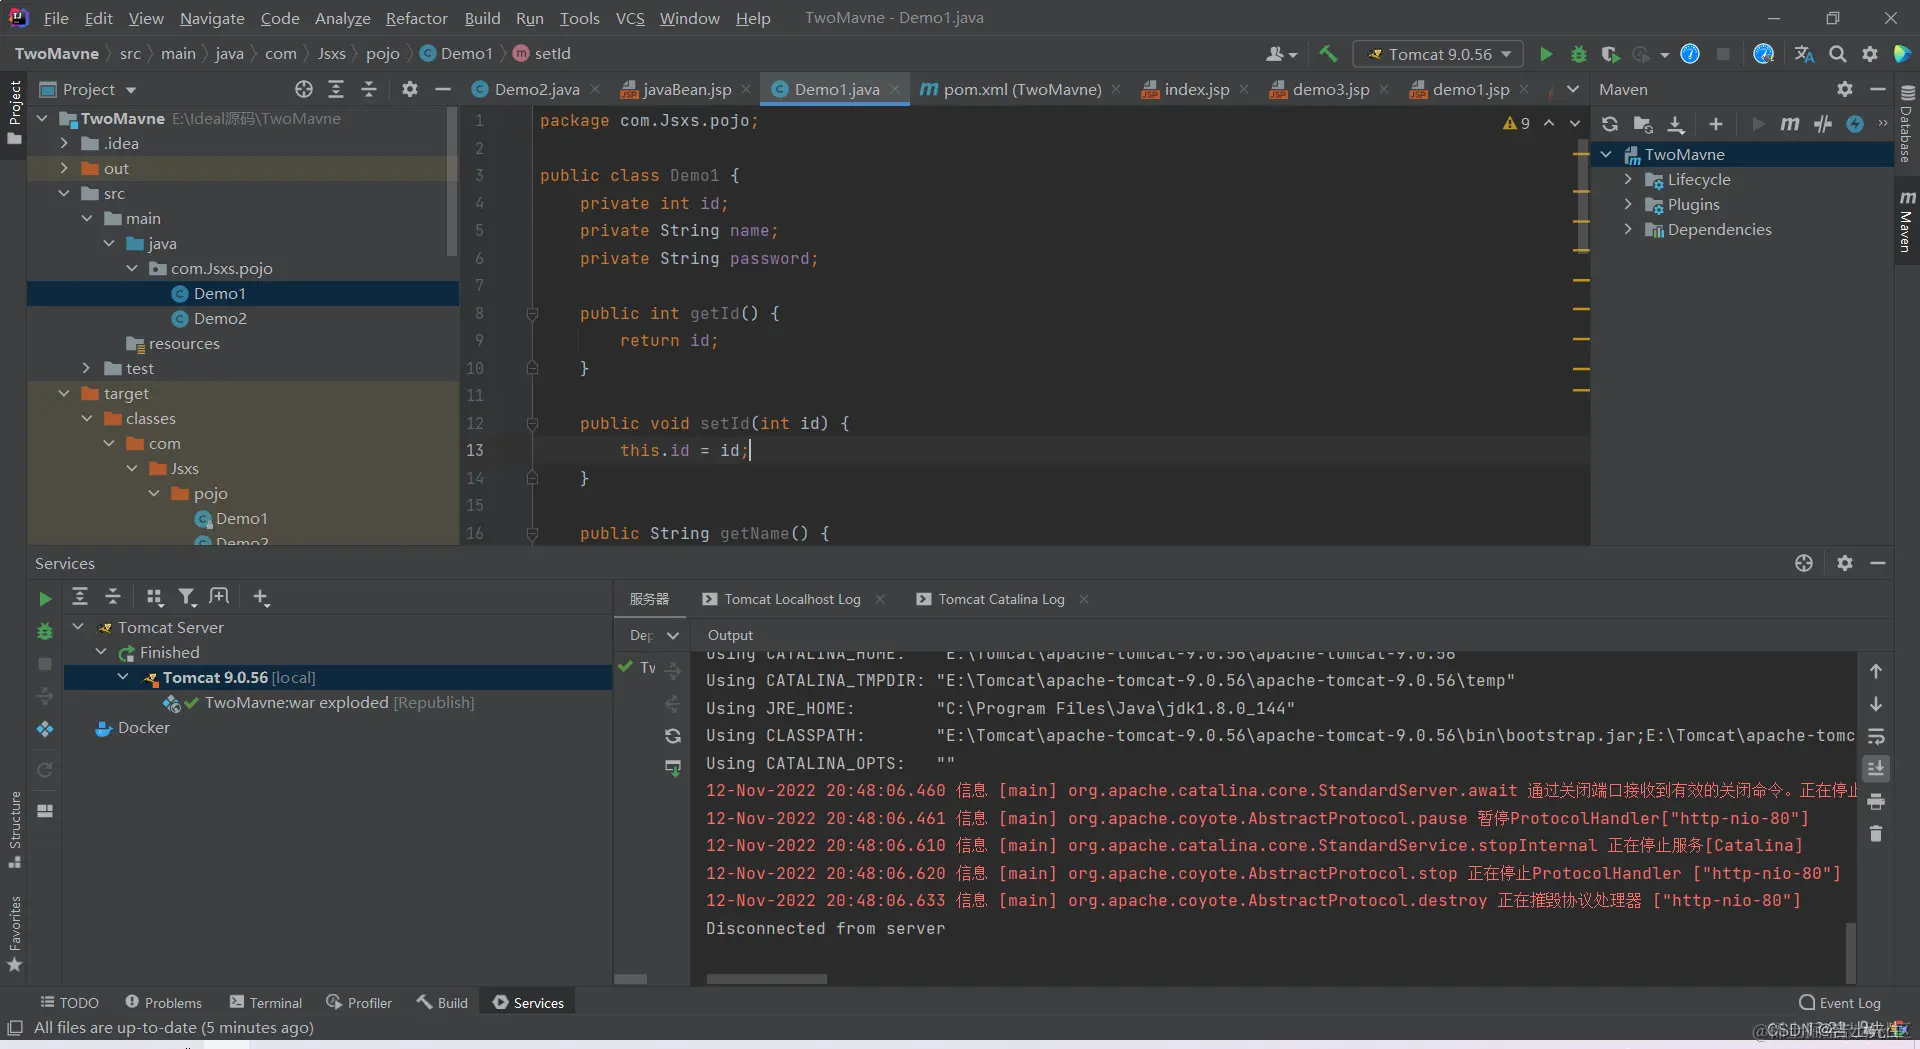Screen dimensions: 1920x1049
Task: Expand the test folder
Action: tap(86, 368)
